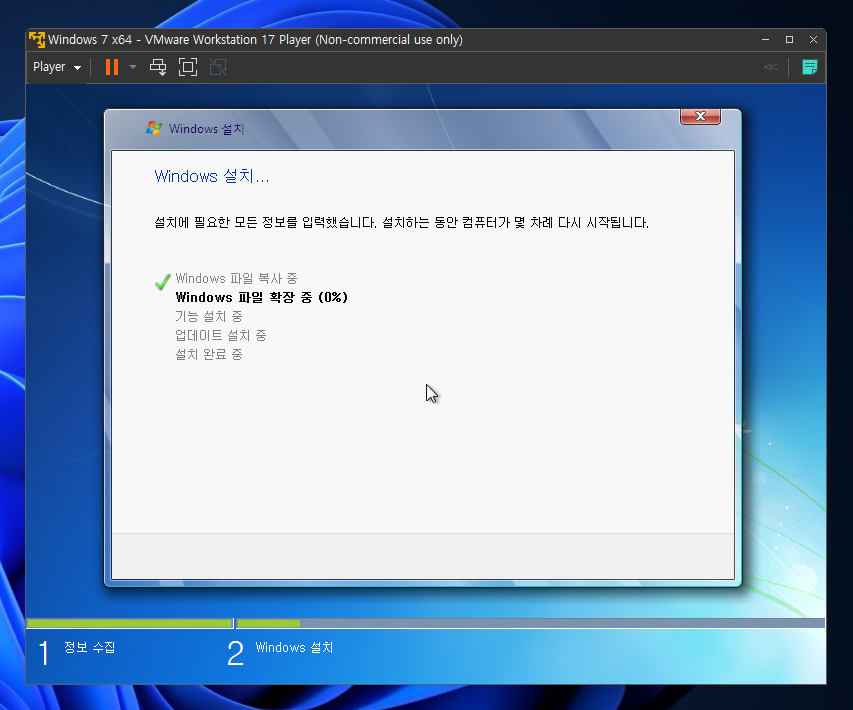
Task: Open the Player menu
Action: tap(57, 67)
